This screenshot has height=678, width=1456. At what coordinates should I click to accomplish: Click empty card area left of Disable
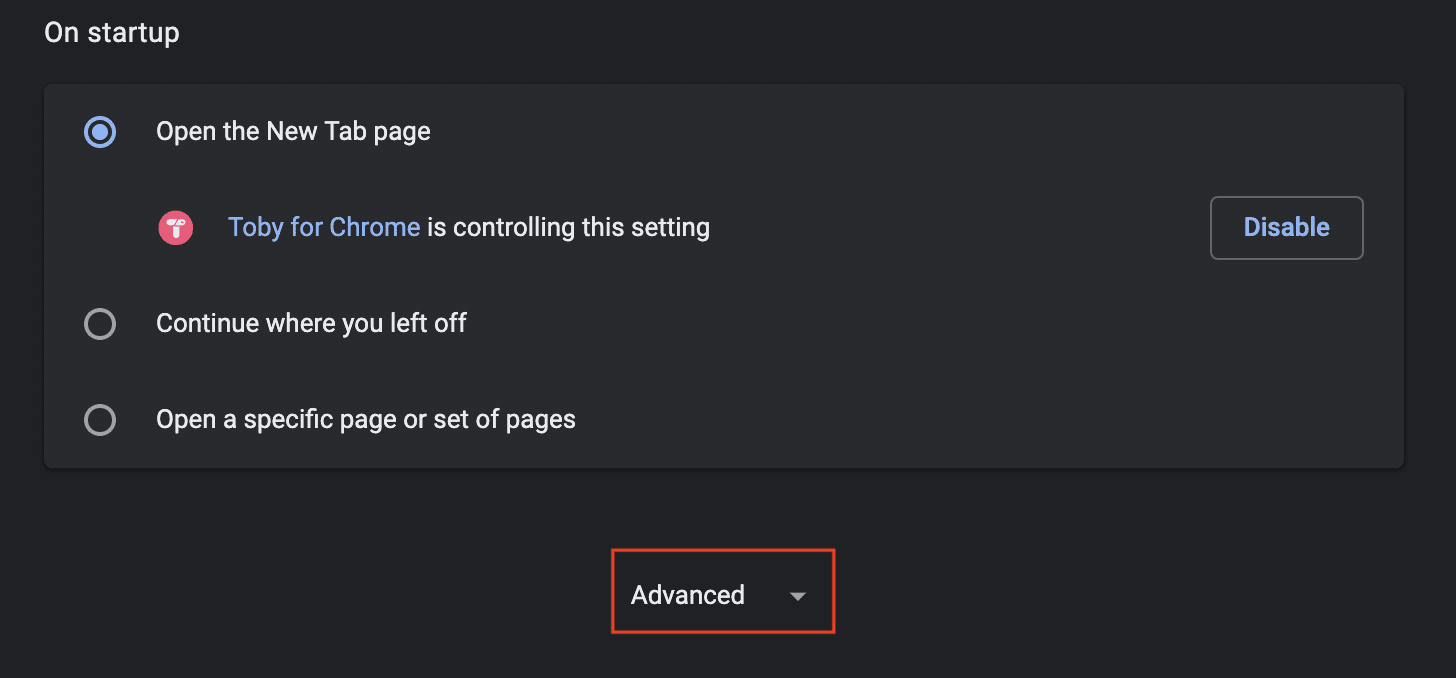(950, 228)
